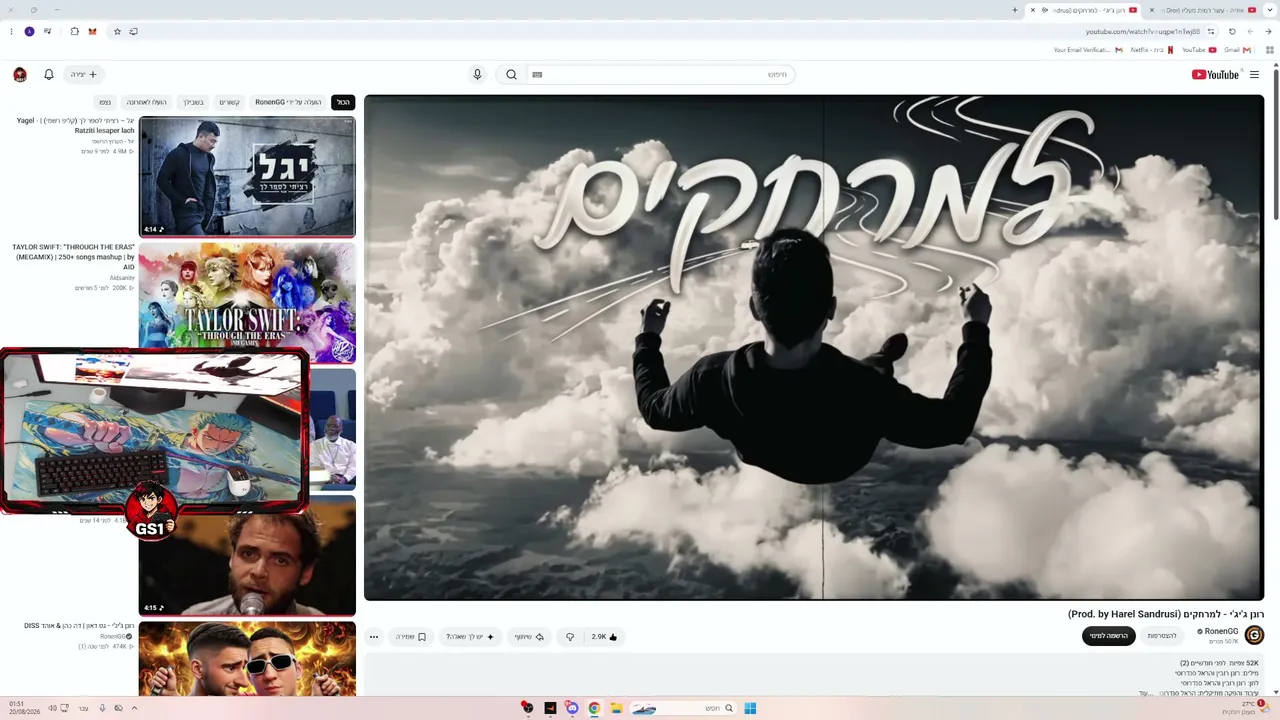Open 'TAYLOR SWIFT: THROUGH THE ERAS' title link
This screenshot has width=1280, height=720.
(73, 257)
